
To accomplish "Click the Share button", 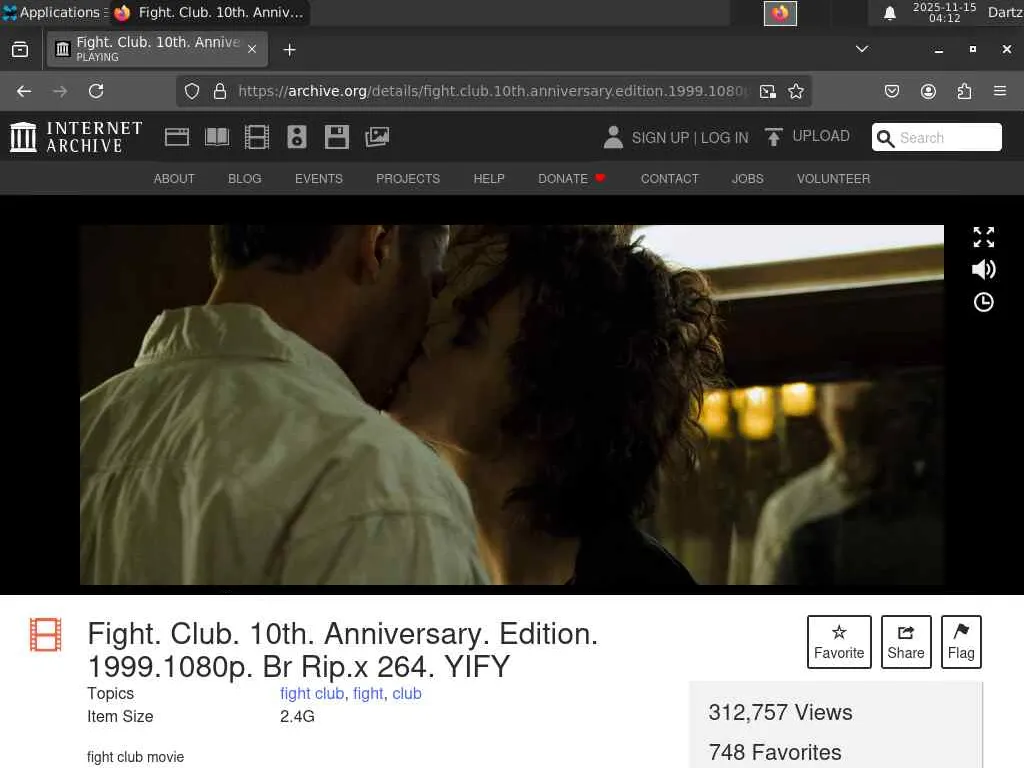I will click(906, 642).
